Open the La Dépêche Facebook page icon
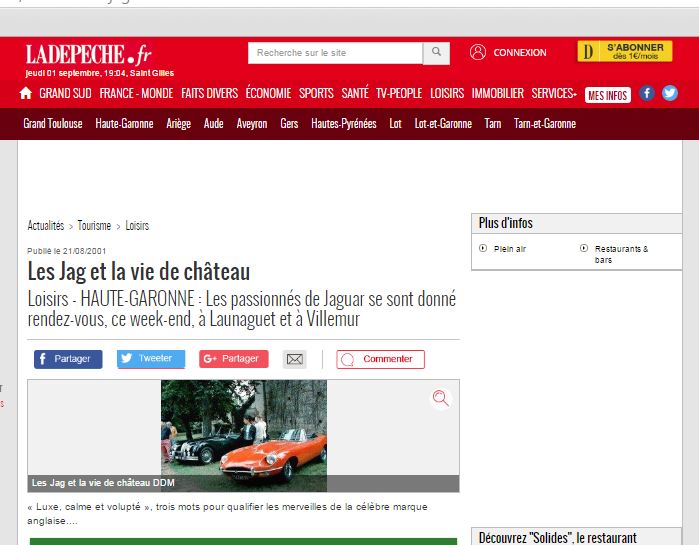 (647, 93)
